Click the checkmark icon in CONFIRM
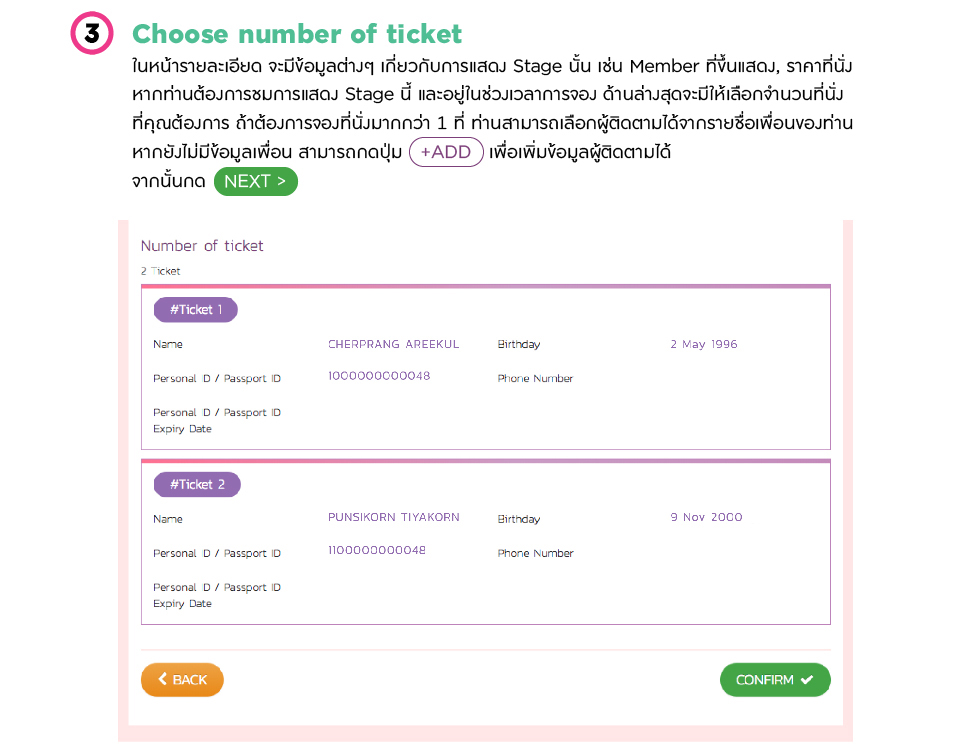Image resolution: width=960 pixels, height=754 pixels. tap(807, 680)
